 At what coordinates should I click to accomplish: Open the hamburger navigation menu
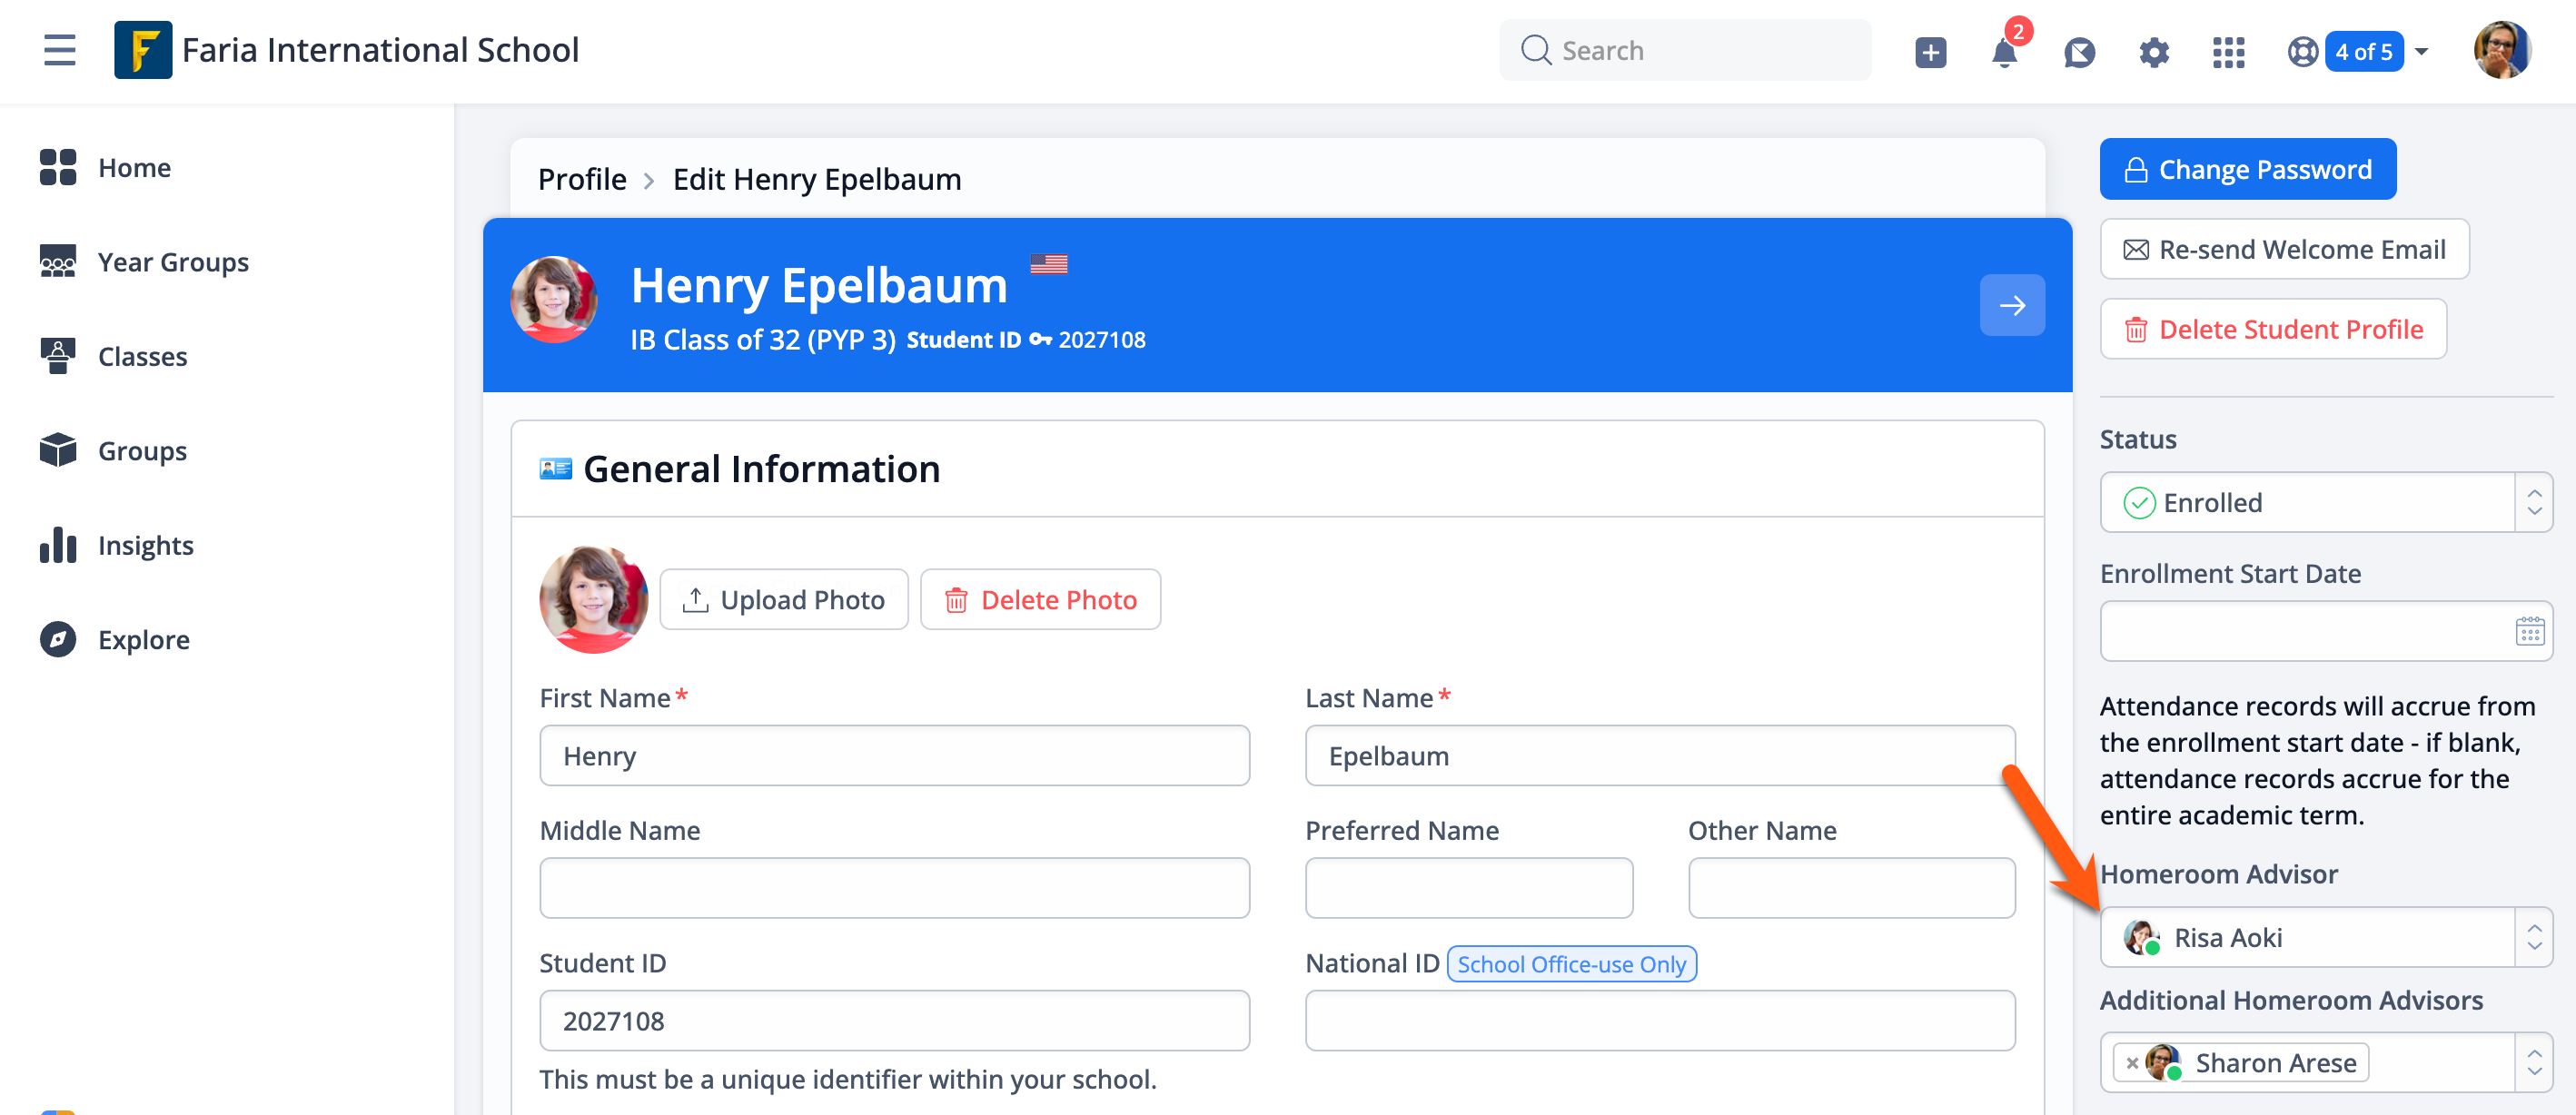pyautogui.click(x=59, y=50)
